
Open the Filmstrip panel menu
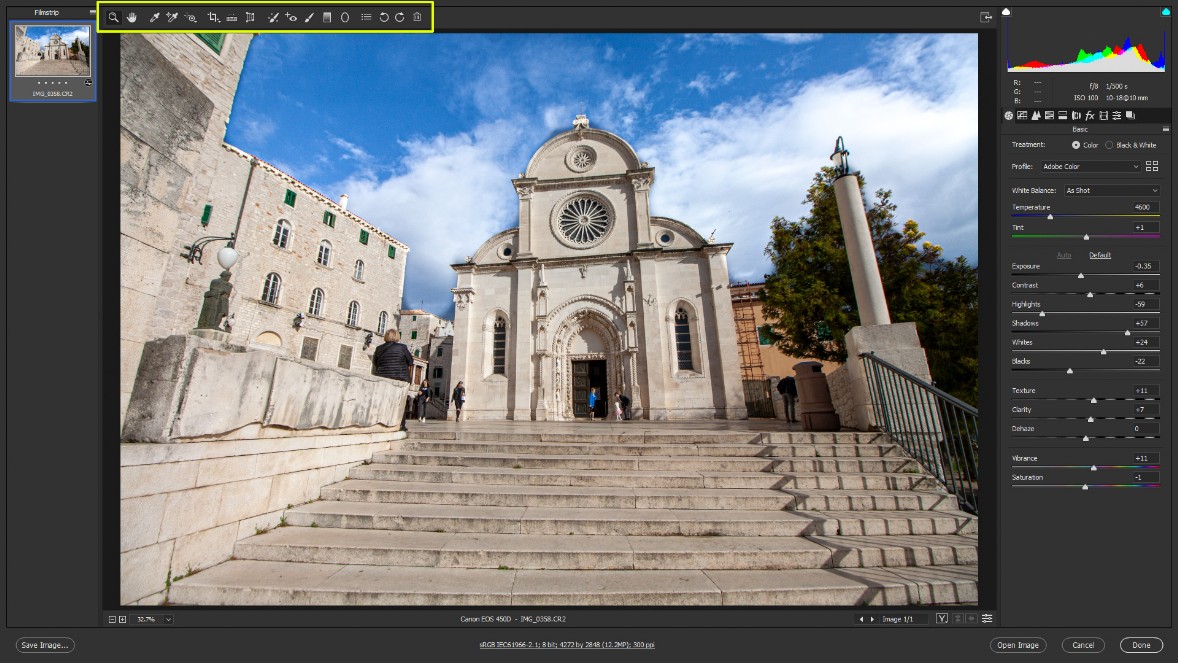92,12
